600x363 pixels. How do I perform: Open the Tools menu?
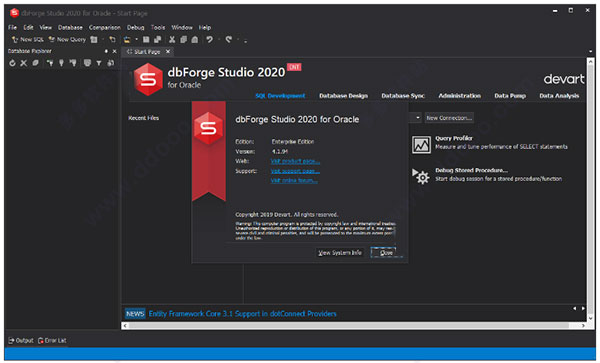click(158, 28)
